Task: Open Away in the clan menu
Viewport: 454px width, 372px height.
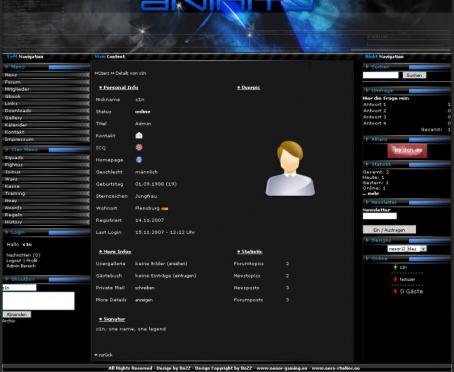Action: click(x=46, y=201)
